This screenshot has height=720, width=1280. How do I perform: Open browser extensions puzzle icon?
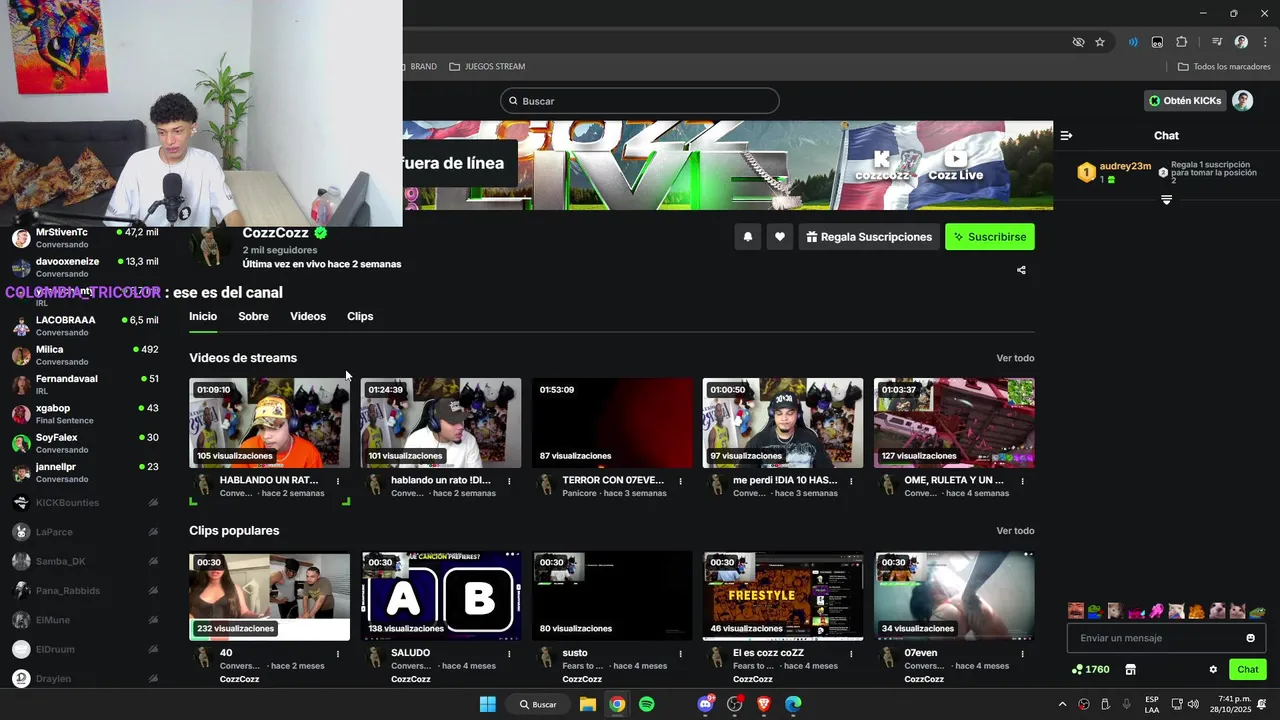pyautogui.click(x=1181, y=42)
